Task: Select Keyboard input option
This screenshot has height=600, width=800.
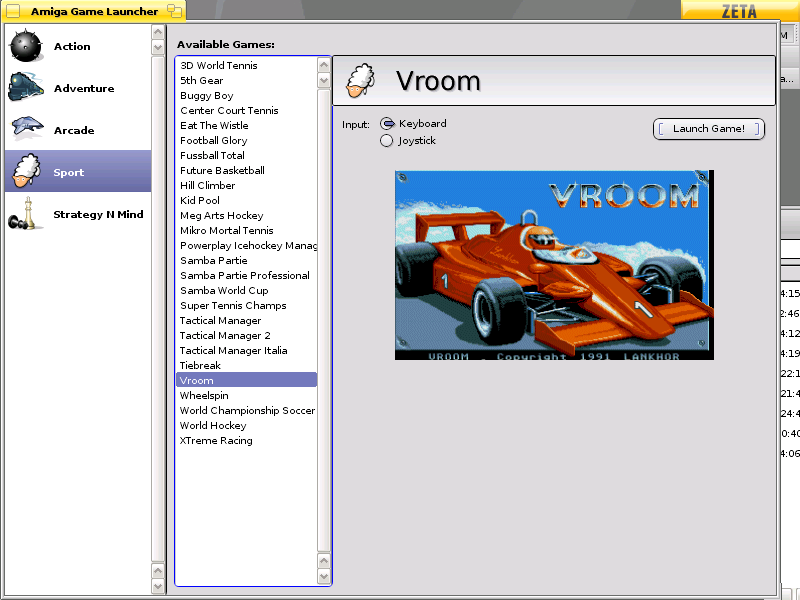Action: pyautogui.click(x=387, y=124)
